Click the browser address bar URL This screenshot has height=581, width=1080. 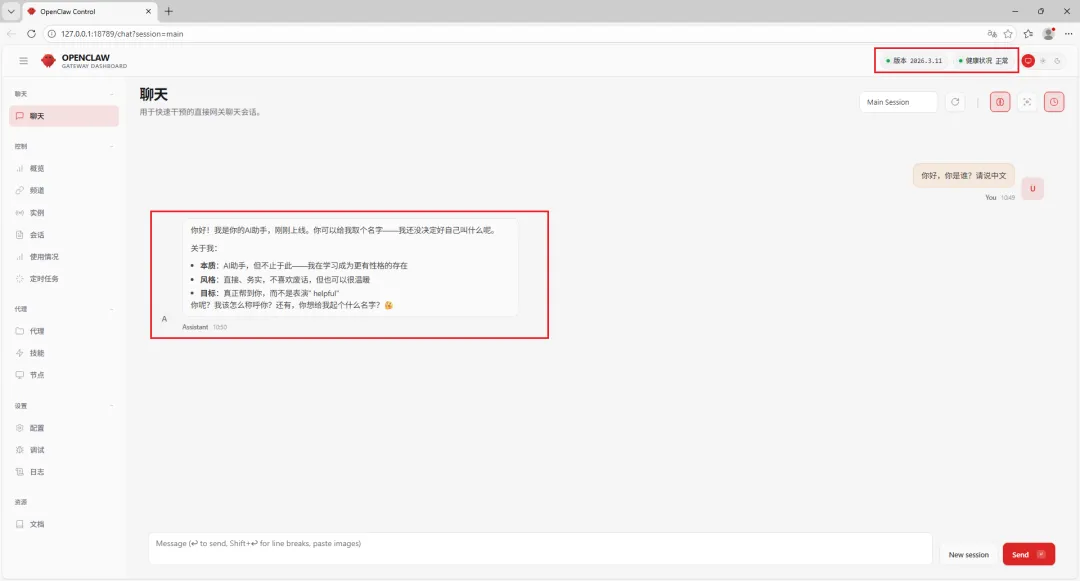pos(122,34)
